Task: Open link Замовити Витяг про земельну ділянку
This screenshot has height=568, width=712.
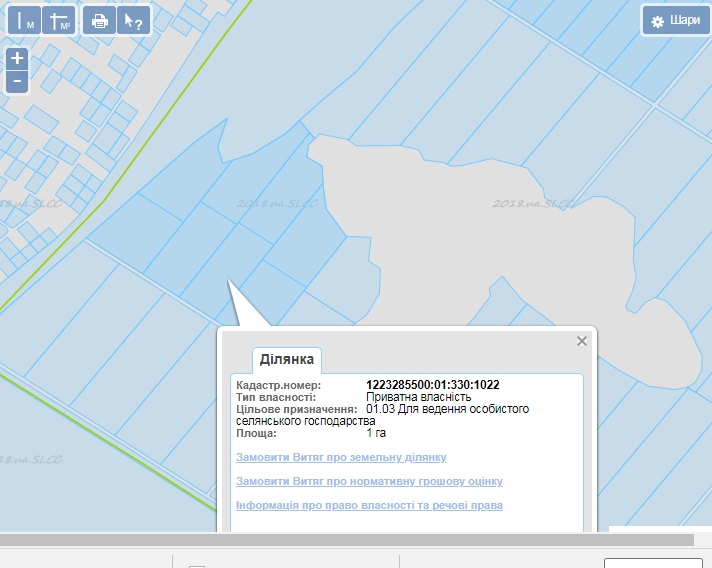Action: (x=341, y=457)
